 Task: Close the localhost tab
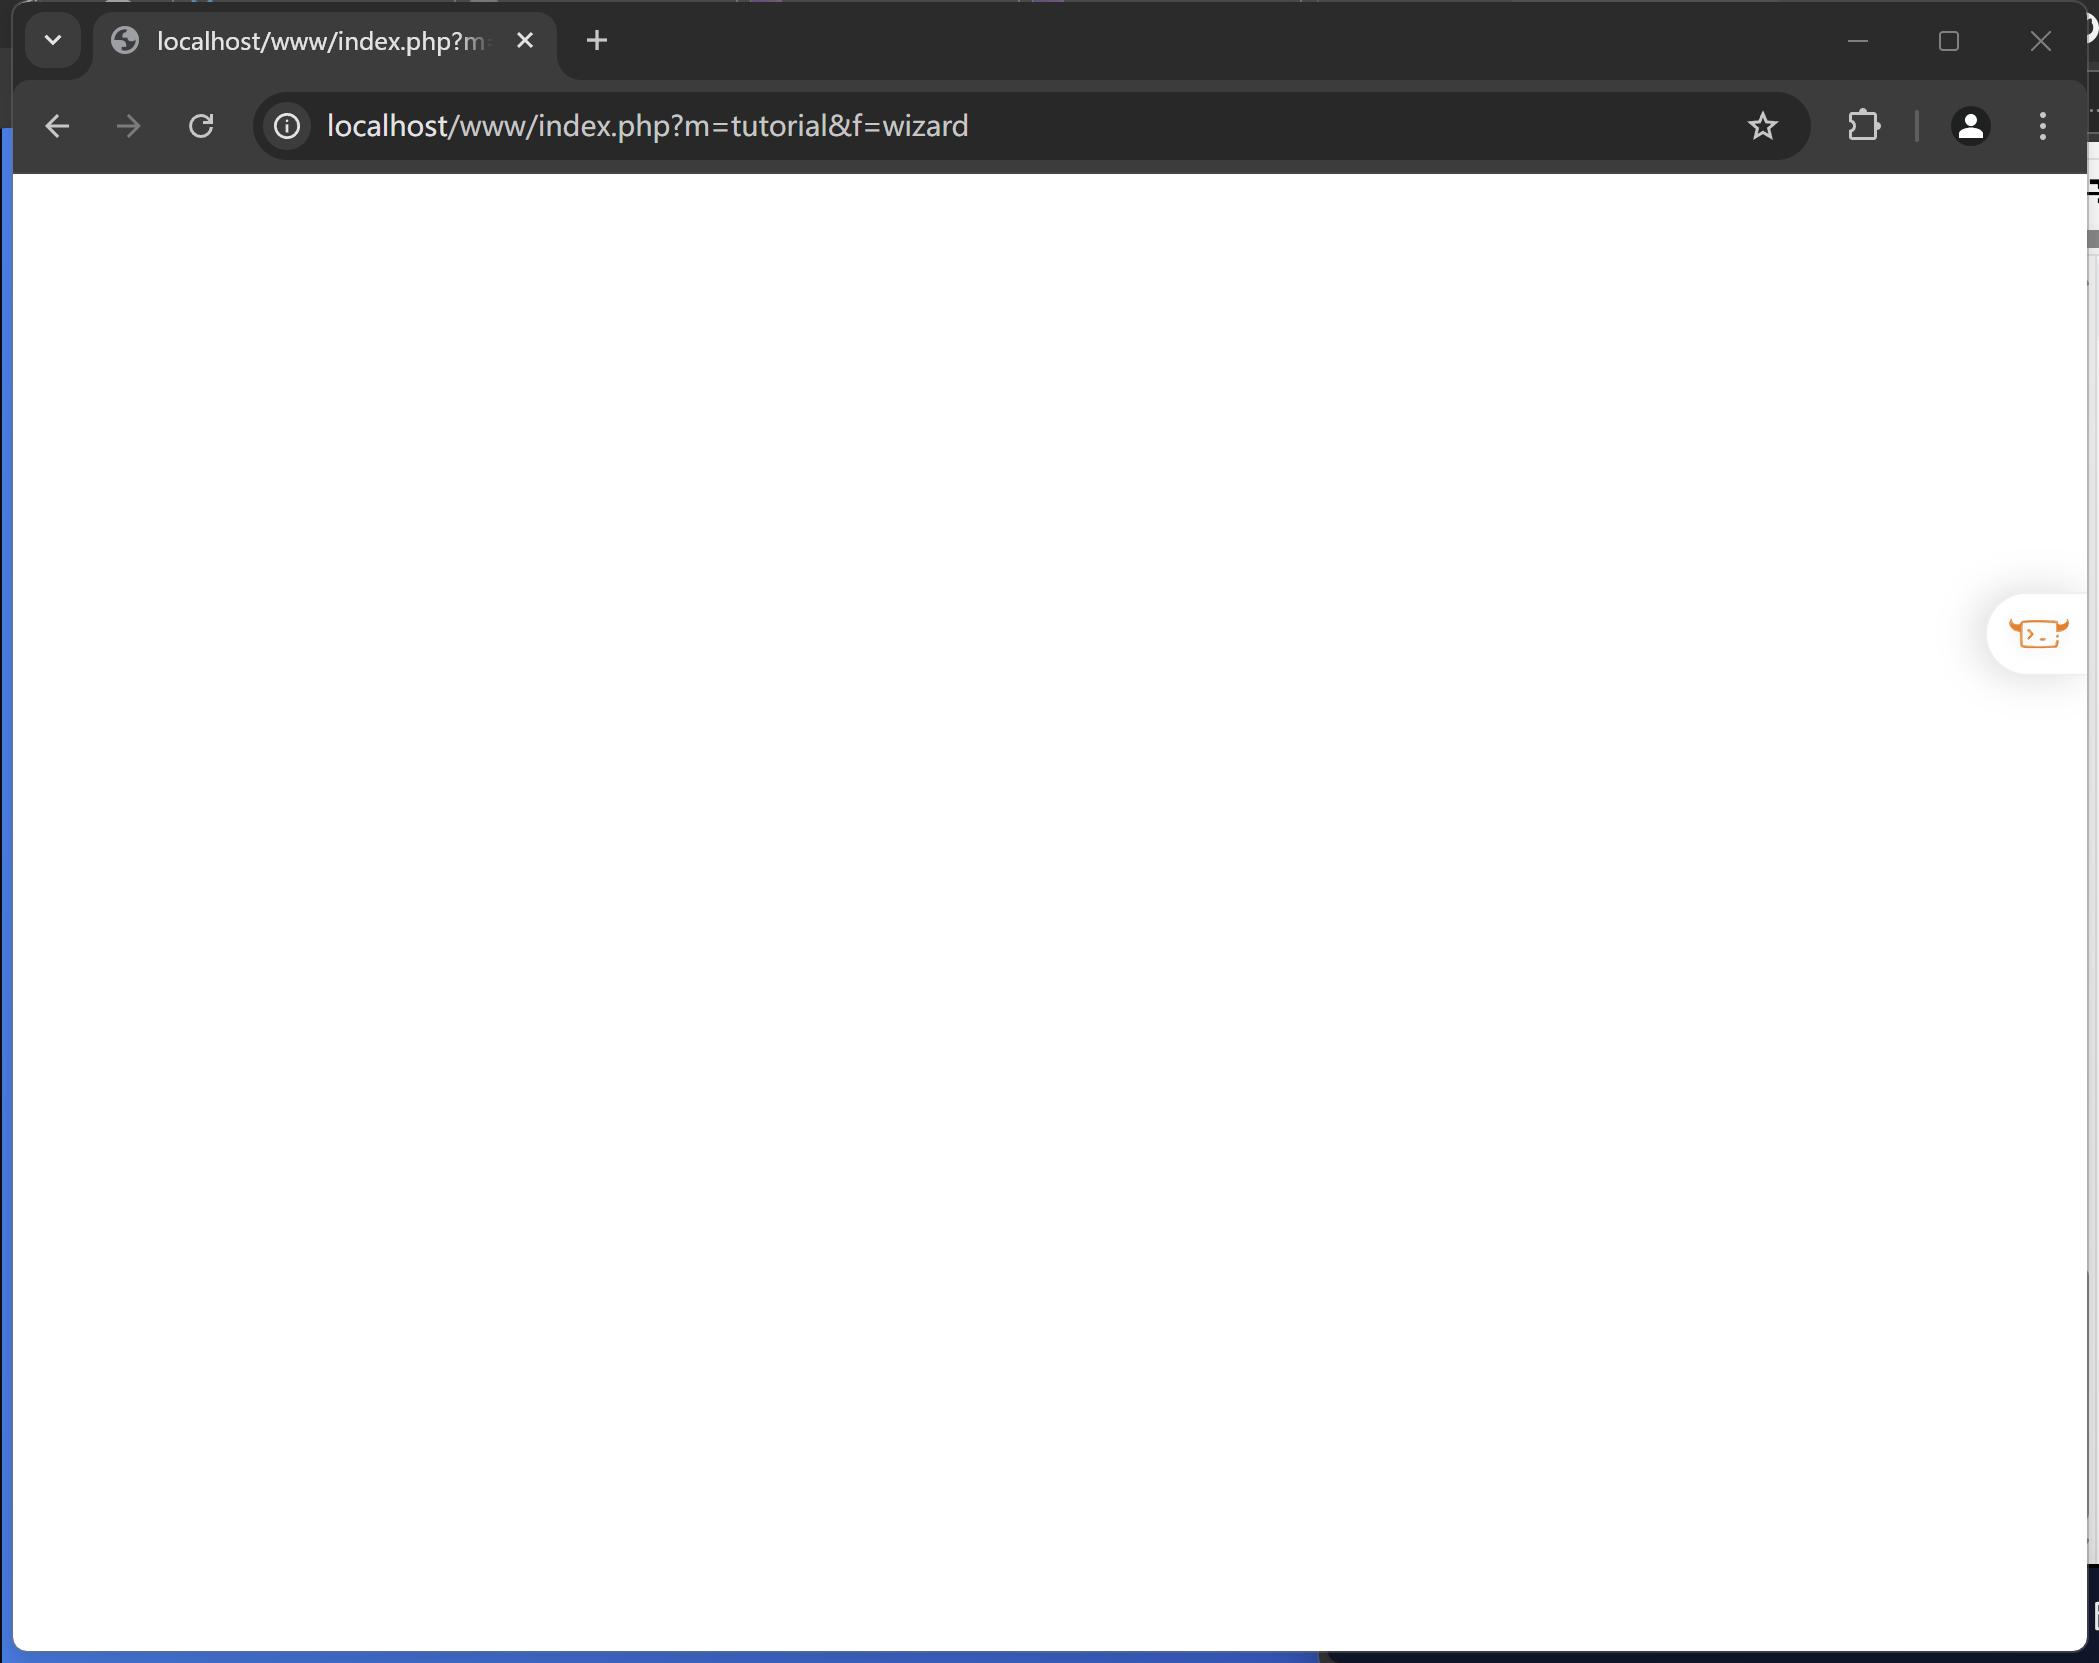pyautogui.click(x=525, y=41)
